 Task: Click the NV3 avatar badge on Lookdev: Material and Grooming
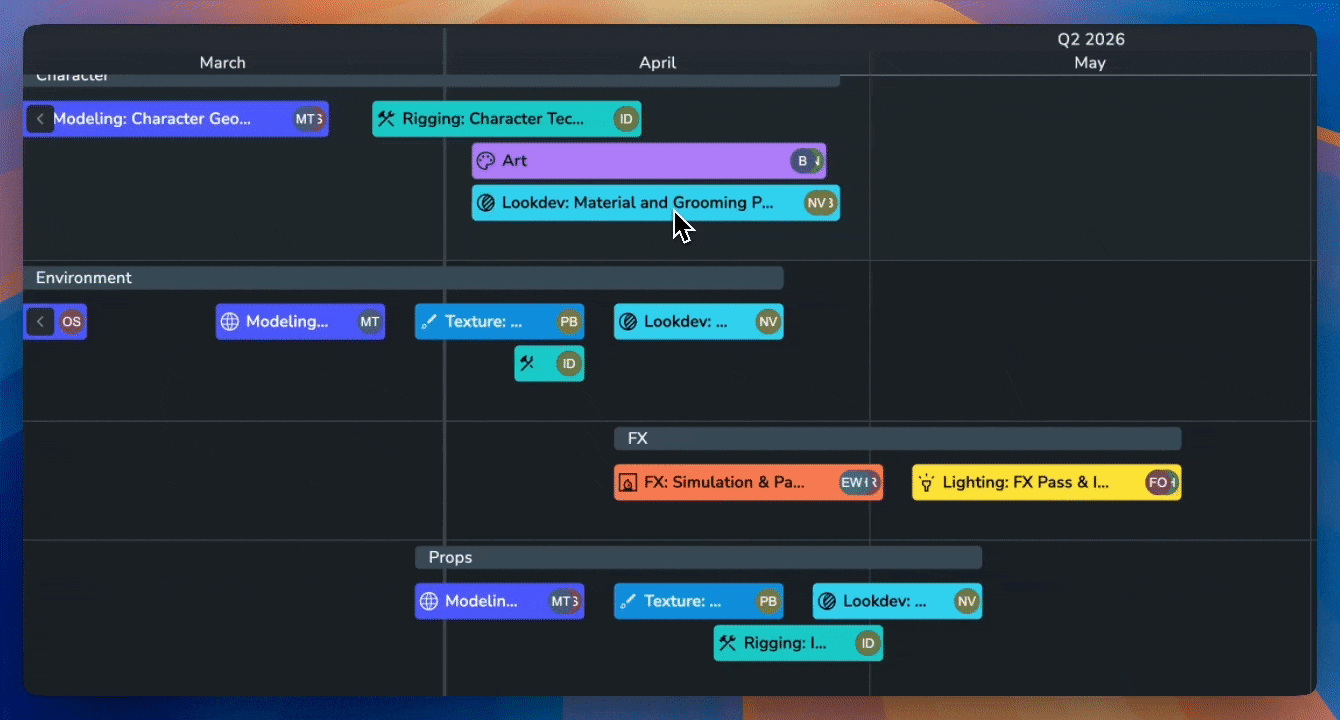pos(820,202)
